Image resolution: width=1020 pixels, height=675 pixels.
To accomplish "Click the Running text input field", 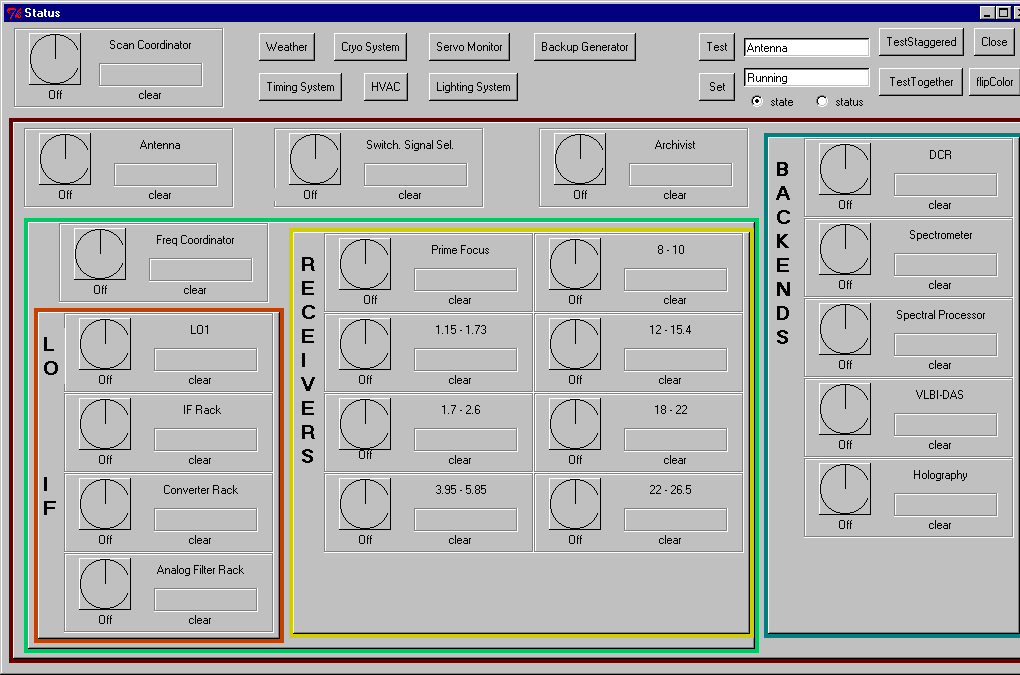I will click(806, 78).
